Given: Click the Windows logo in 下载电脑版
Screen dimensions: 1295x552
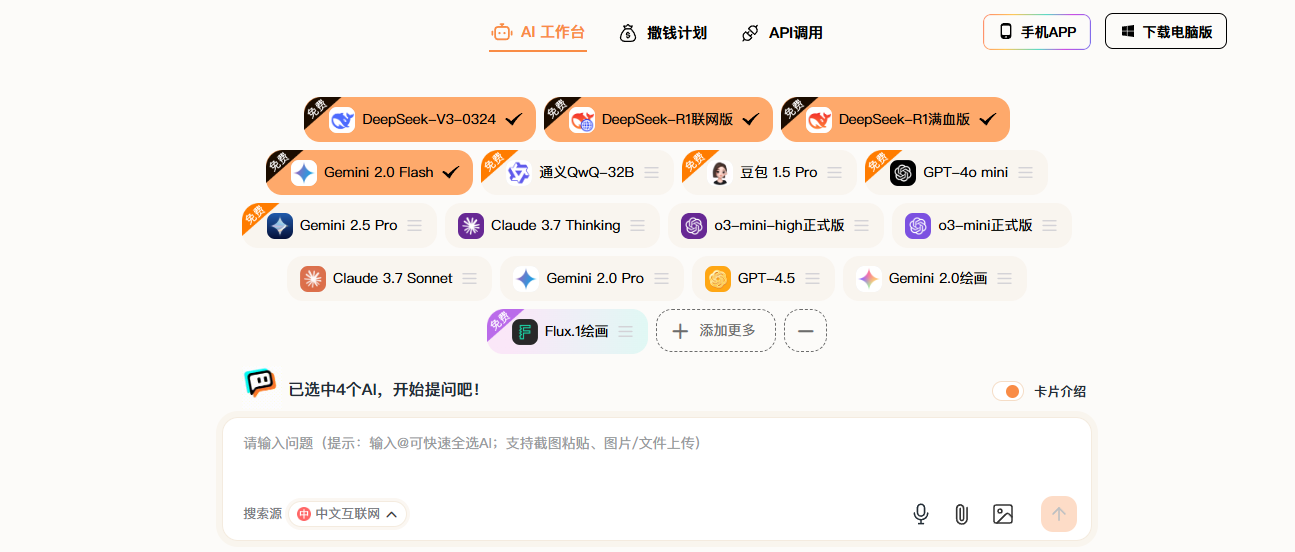Looking at the screenshot, I should click(x=1127, y=32).
